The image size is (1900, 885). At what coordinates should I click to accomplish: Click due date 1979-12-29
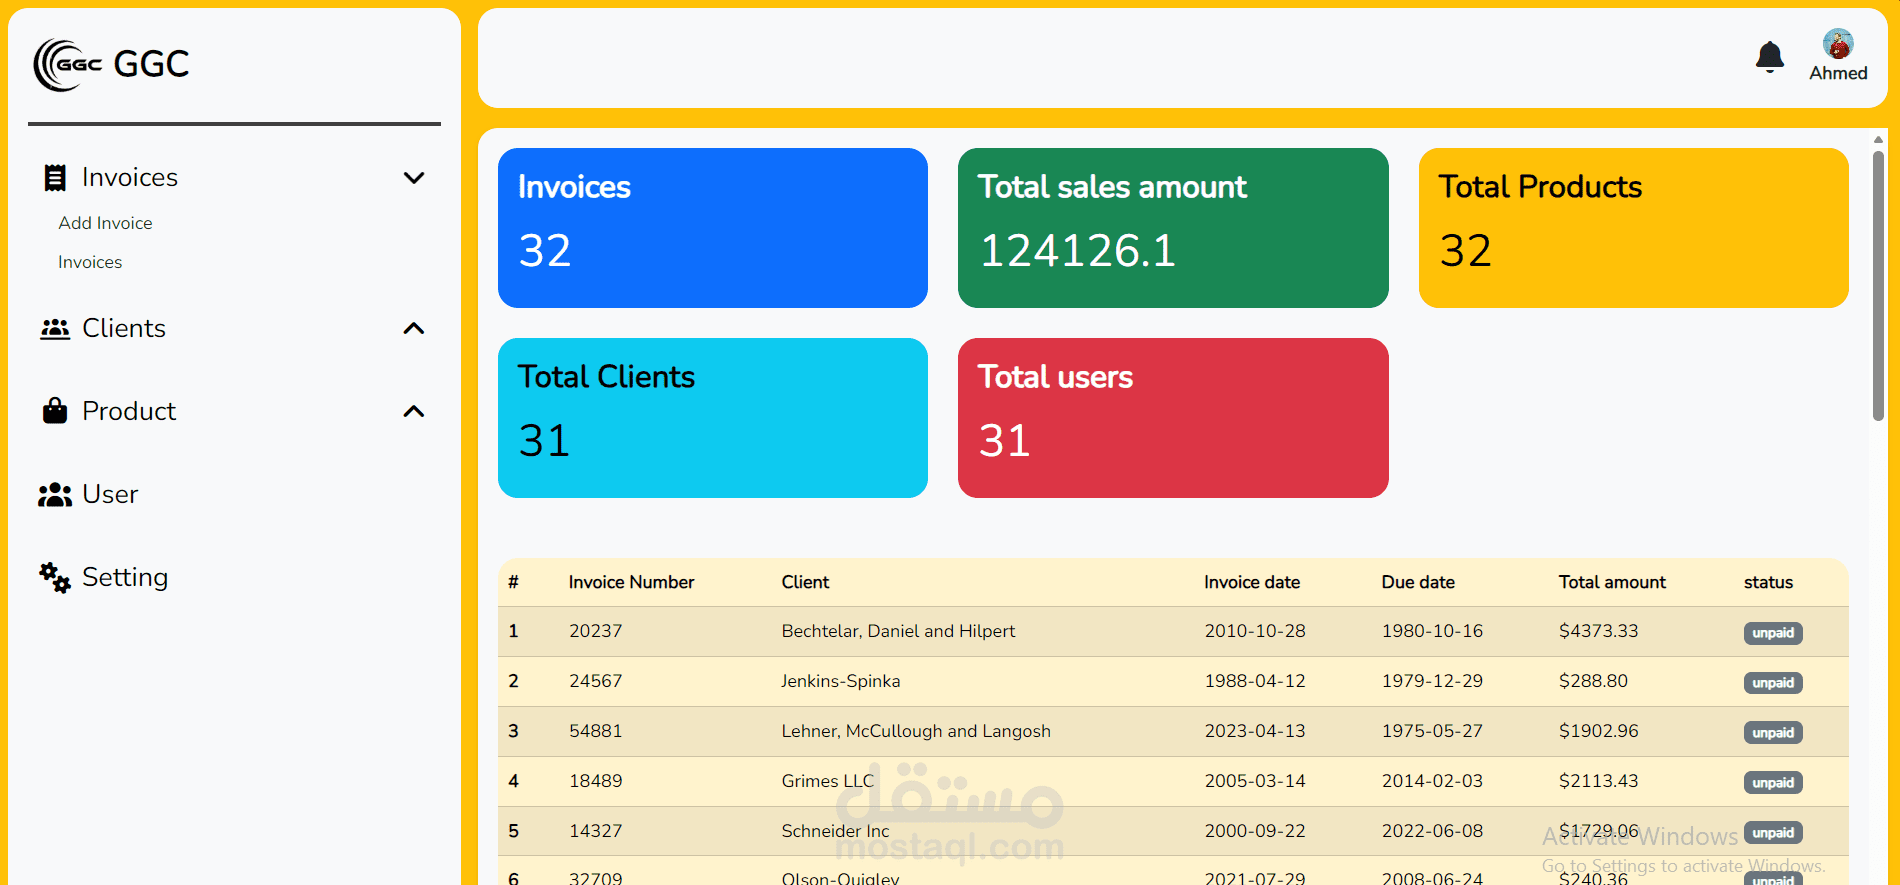1432,681
